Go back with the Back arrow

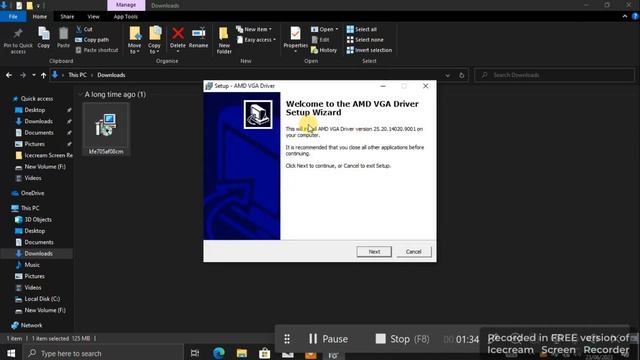point(9,75)
